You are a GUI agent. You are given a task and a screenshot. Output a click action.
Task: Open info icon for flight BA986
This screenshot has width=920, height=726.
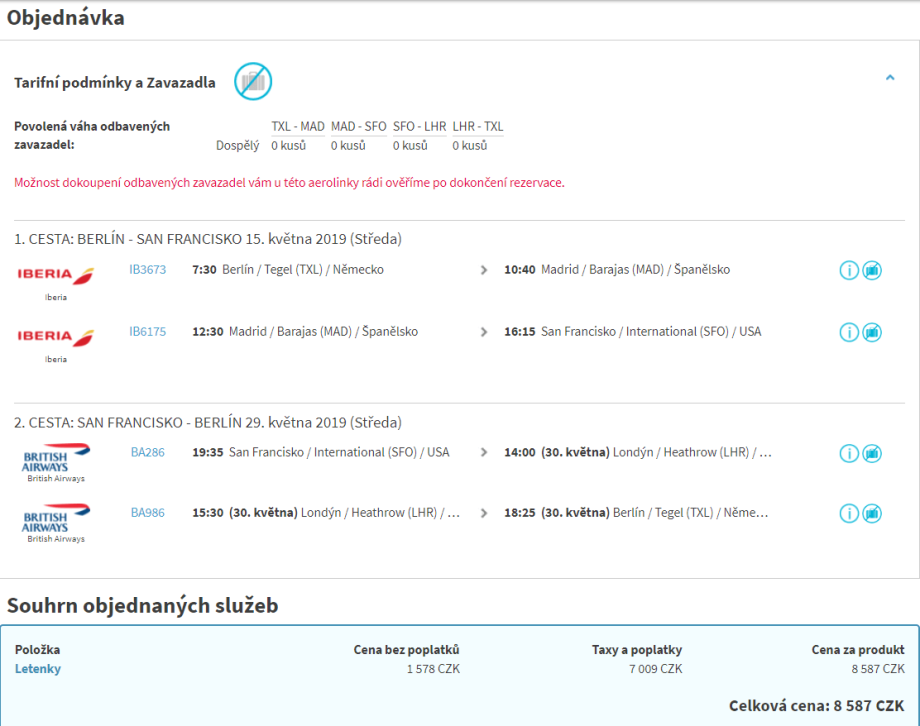[x=849, y=514]
